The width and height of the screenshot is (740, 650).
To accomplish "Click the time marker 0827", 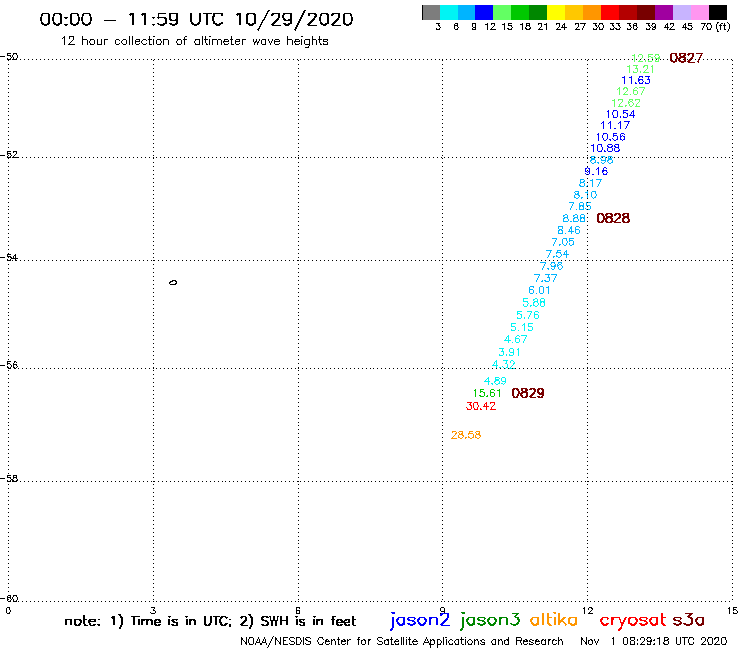I will [686, 58].
